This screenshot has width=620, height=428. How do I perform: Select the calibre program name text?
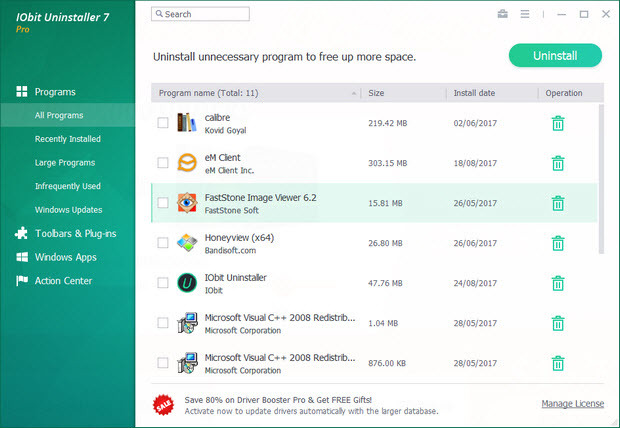point(217,117)
